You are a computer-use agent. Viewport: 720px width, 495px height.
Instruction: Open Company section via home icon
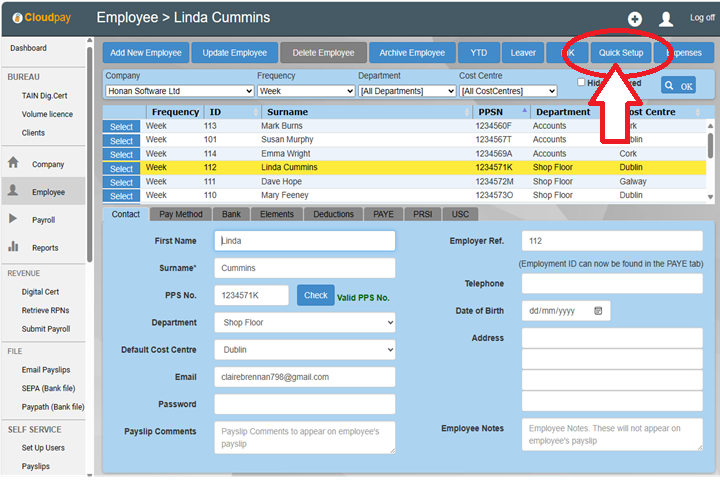[x=14, y=163]
